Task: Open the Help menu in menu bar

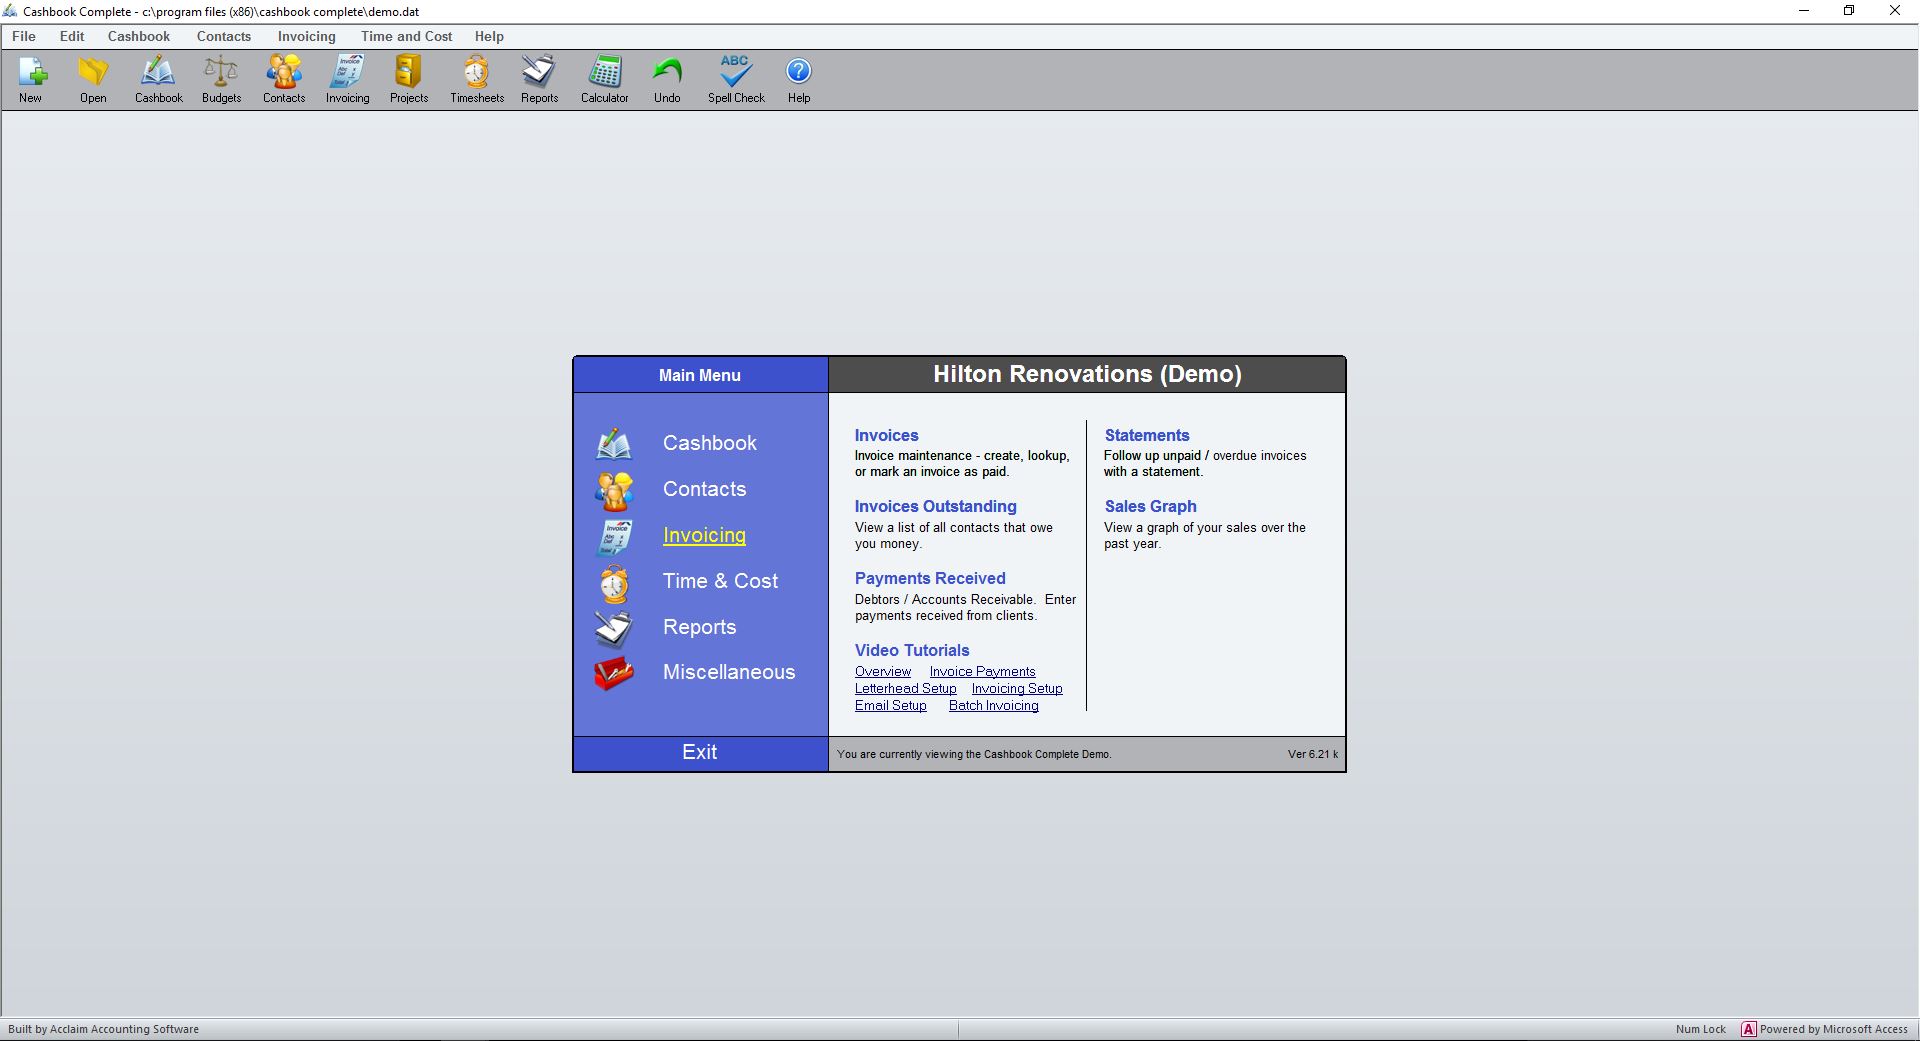Action: (489, 36)
